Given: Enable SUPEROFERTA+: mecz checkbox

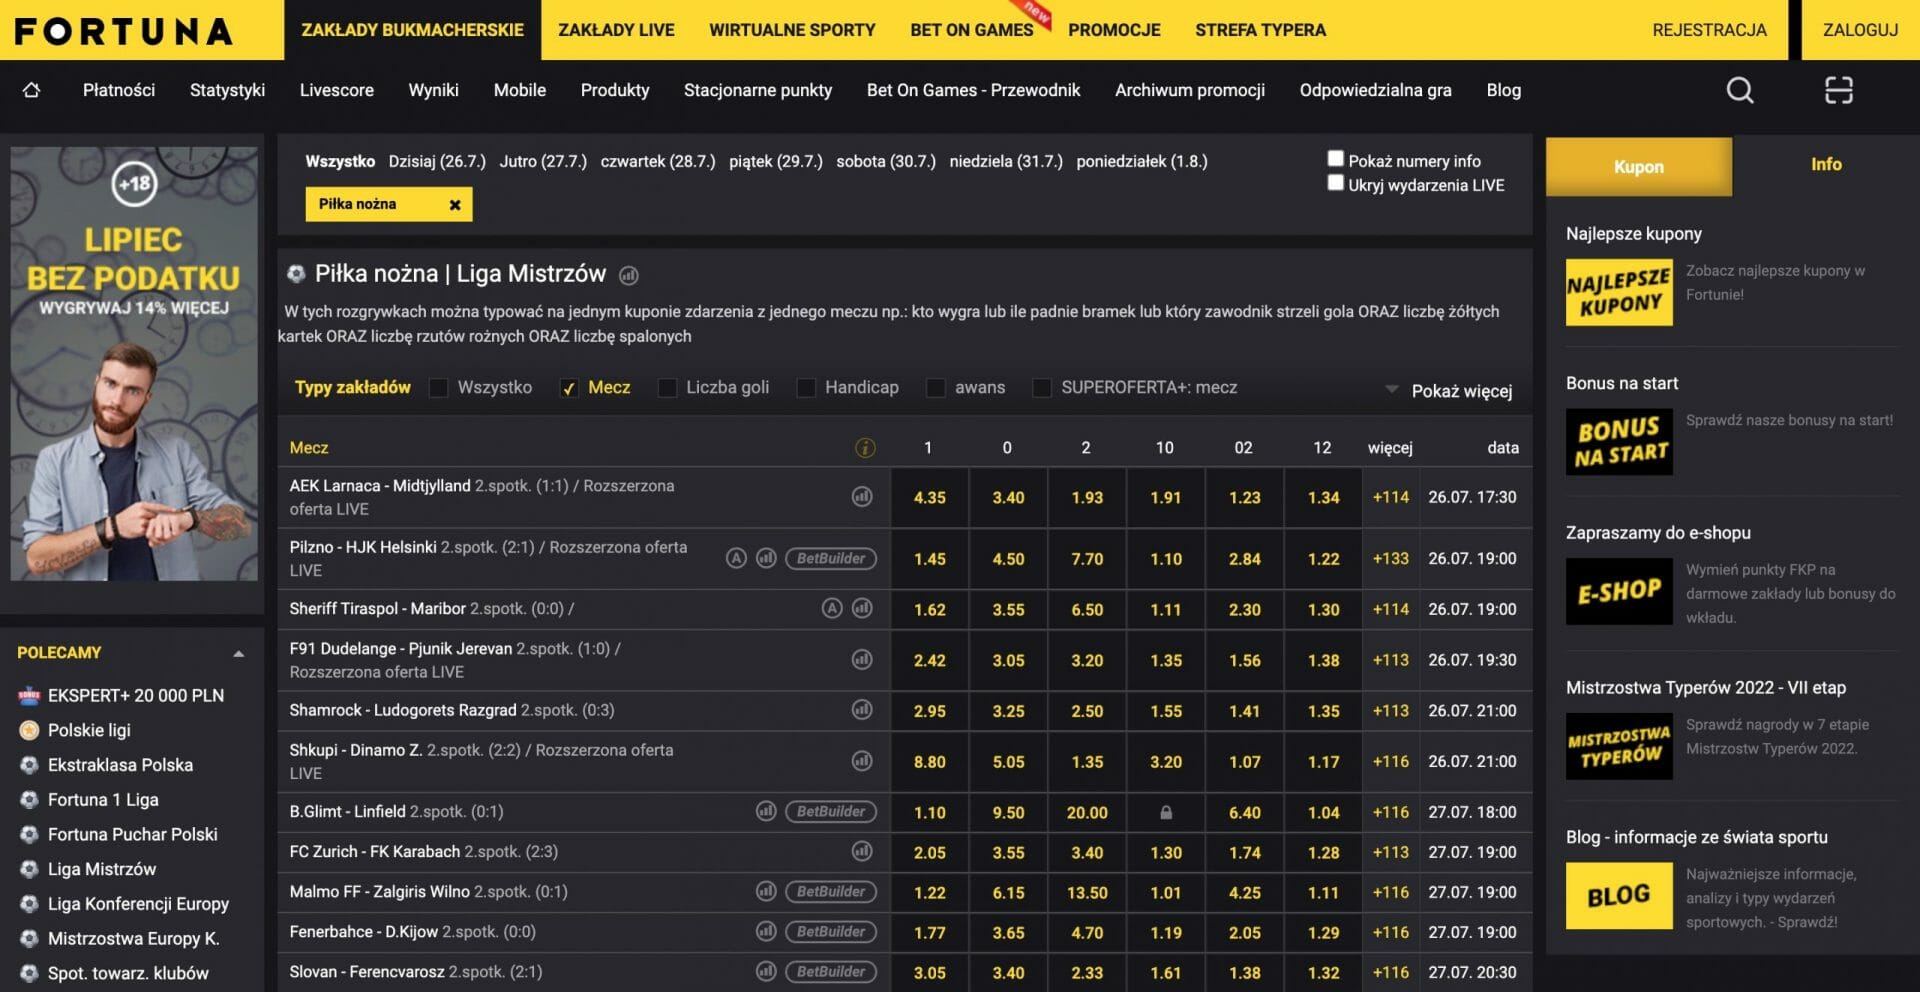Looking at the screenshot, I should (1042, 388).
